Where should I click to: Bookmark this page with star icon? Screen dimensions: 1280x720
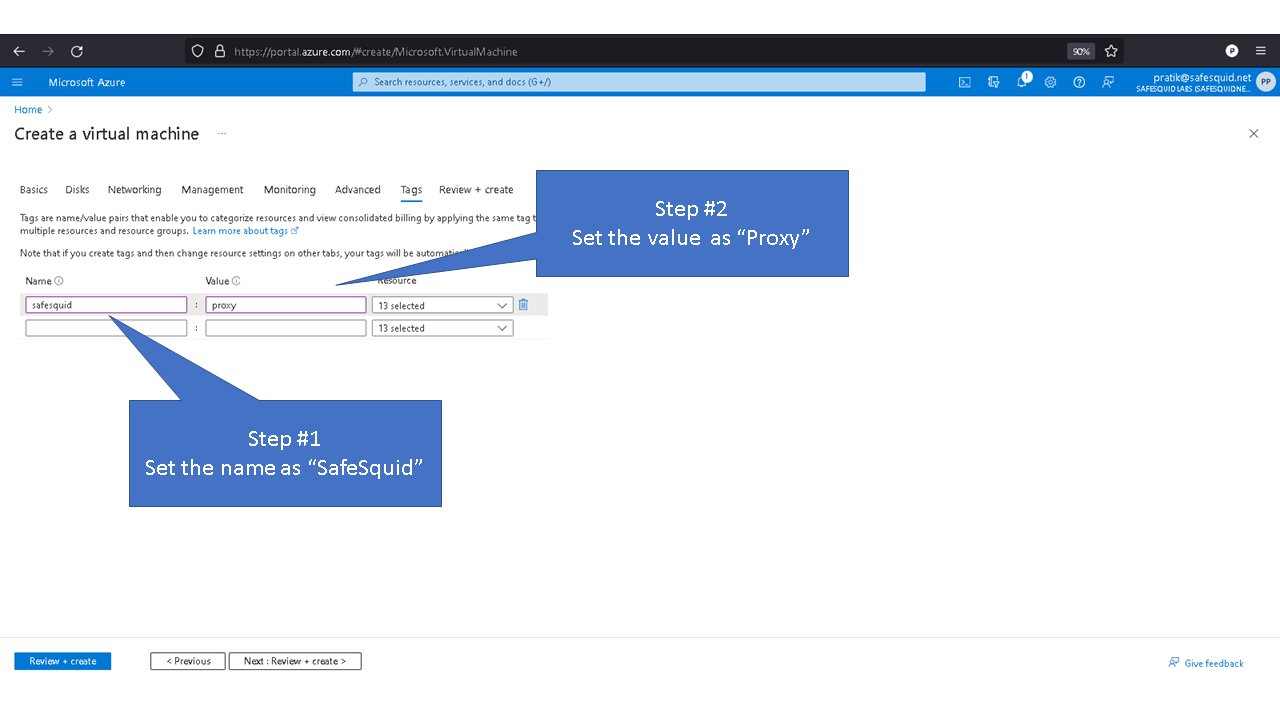point(1111,51)
